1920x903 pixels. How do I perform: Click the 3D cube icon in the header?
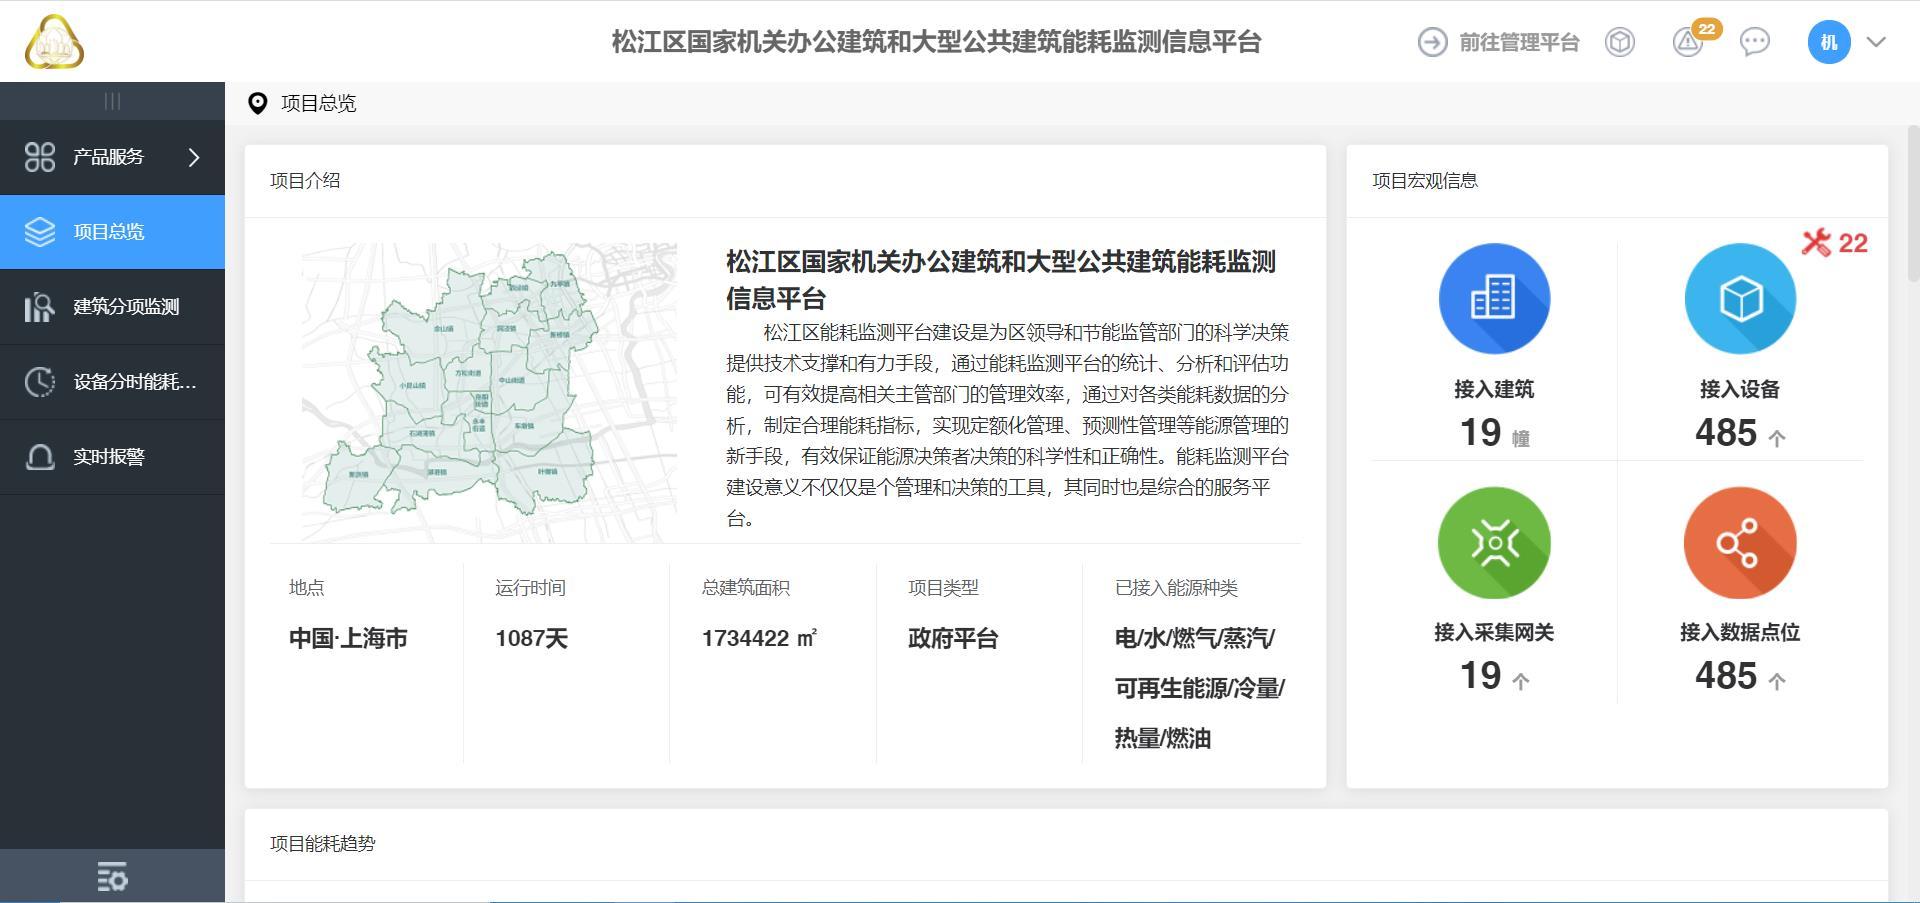(1620, 42)
